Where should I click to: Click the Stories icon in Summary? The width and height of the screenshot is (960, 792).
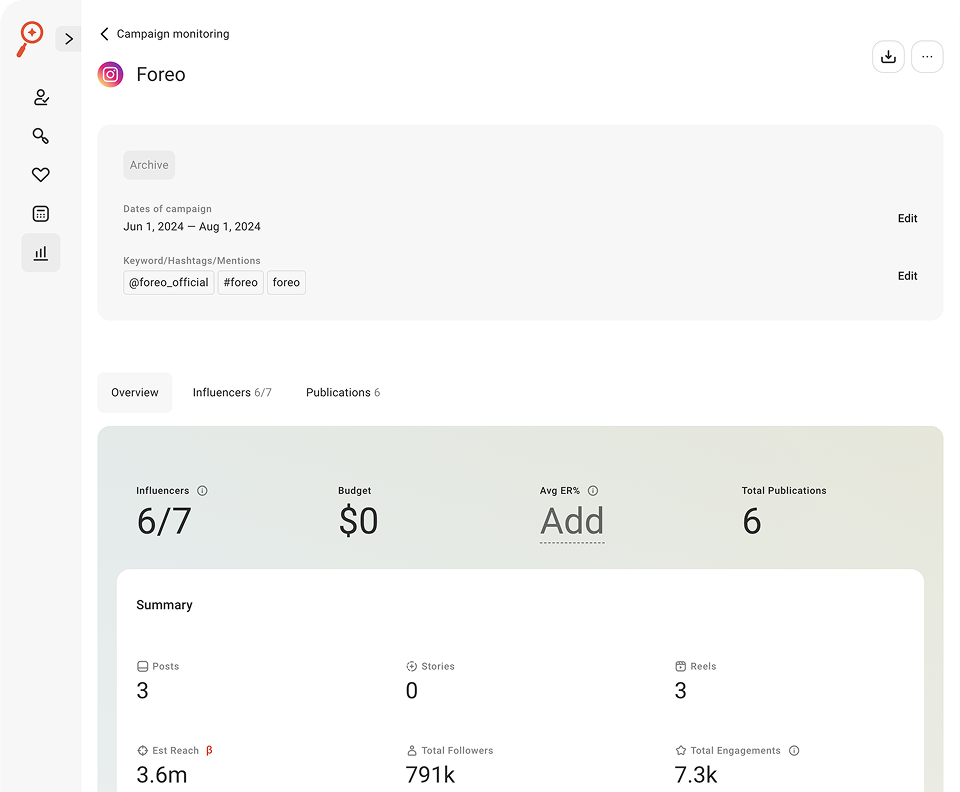tap(411, 667)
